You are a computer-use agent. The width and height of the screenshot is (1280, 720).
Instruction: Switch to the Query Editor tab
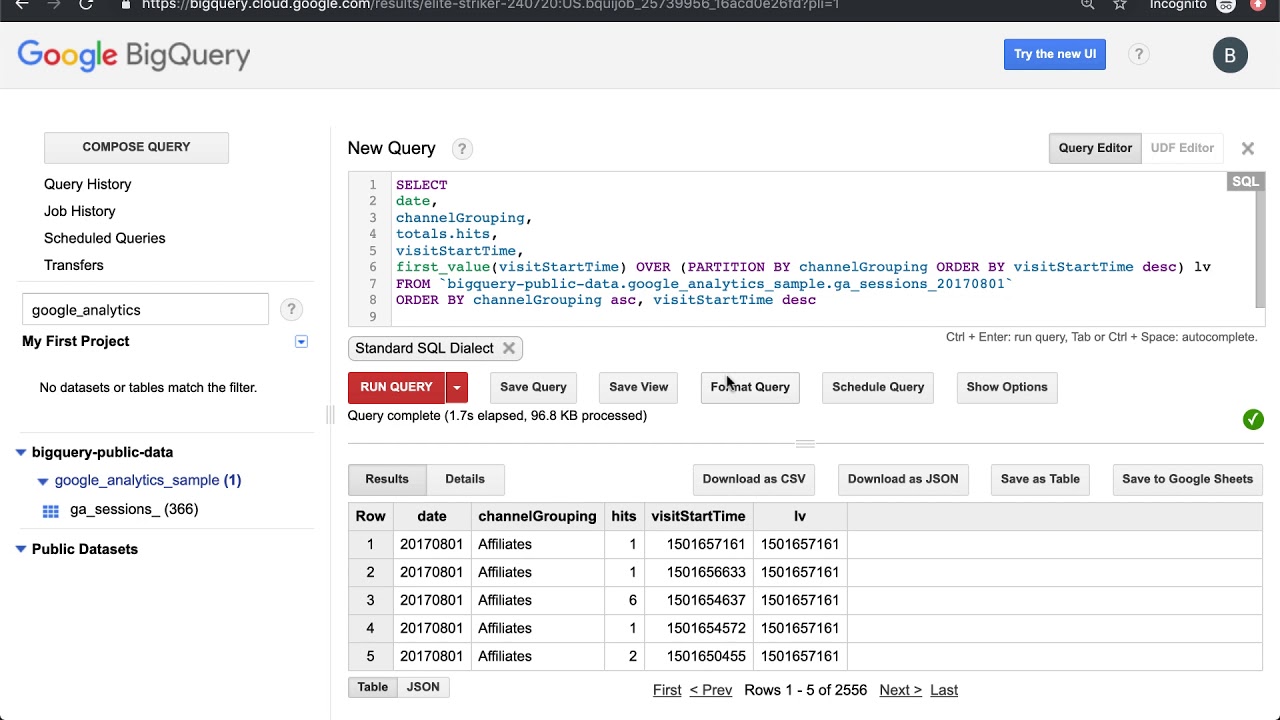click(x=1095, y=148)
